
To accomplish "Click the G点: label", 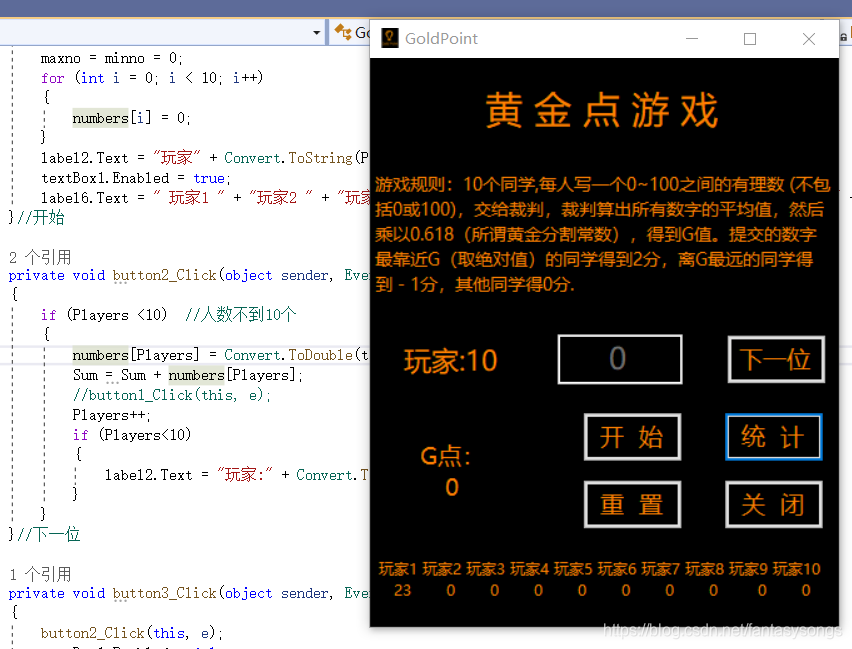I will click(446, 455).
